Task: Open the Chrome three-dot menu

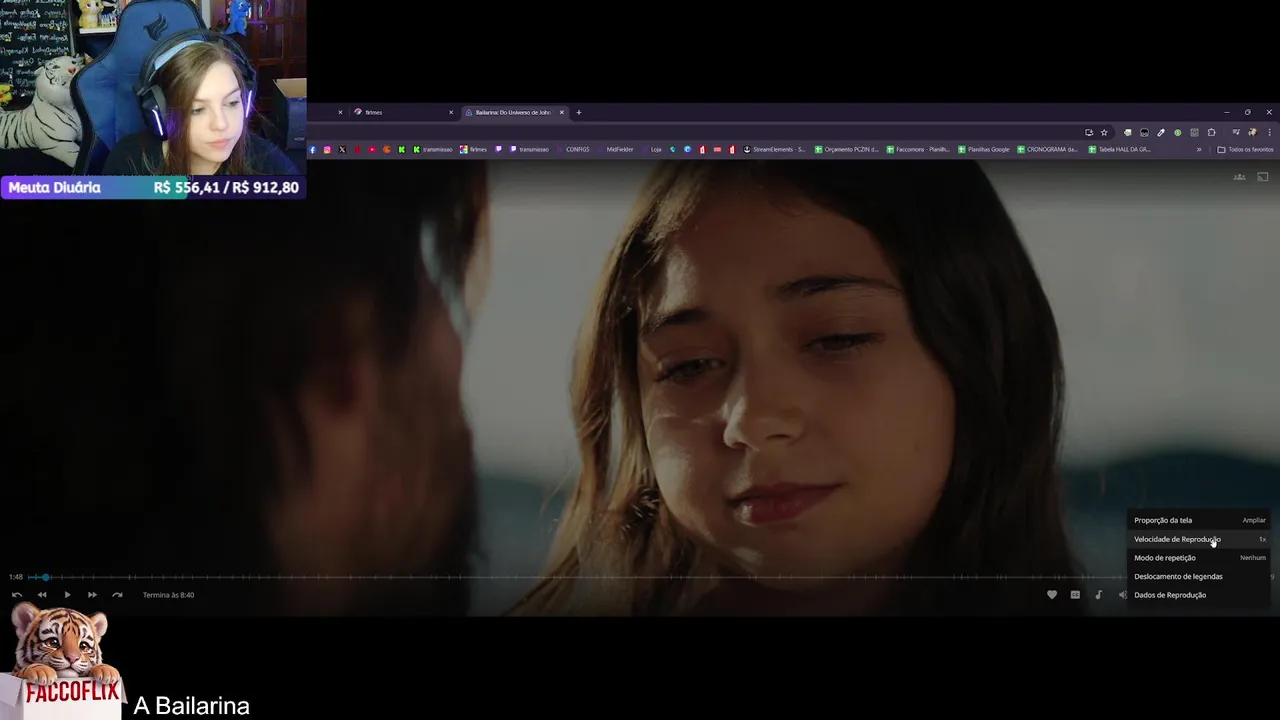Action: tap(1269, 132)
